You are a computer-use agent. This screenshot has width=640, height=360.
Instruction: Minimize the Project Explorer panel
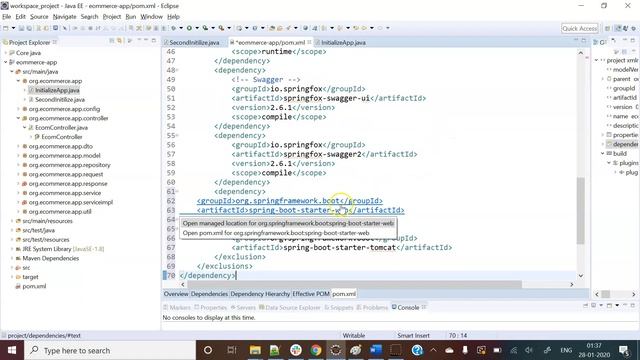146,40
